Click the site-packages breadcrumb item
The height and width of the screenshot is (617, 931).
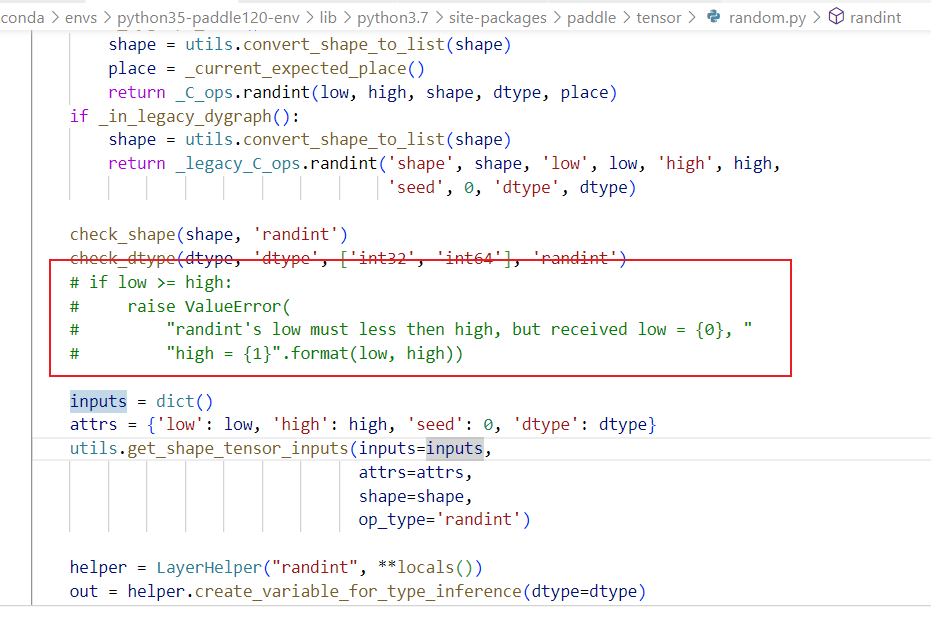click(x=499, y=17)
